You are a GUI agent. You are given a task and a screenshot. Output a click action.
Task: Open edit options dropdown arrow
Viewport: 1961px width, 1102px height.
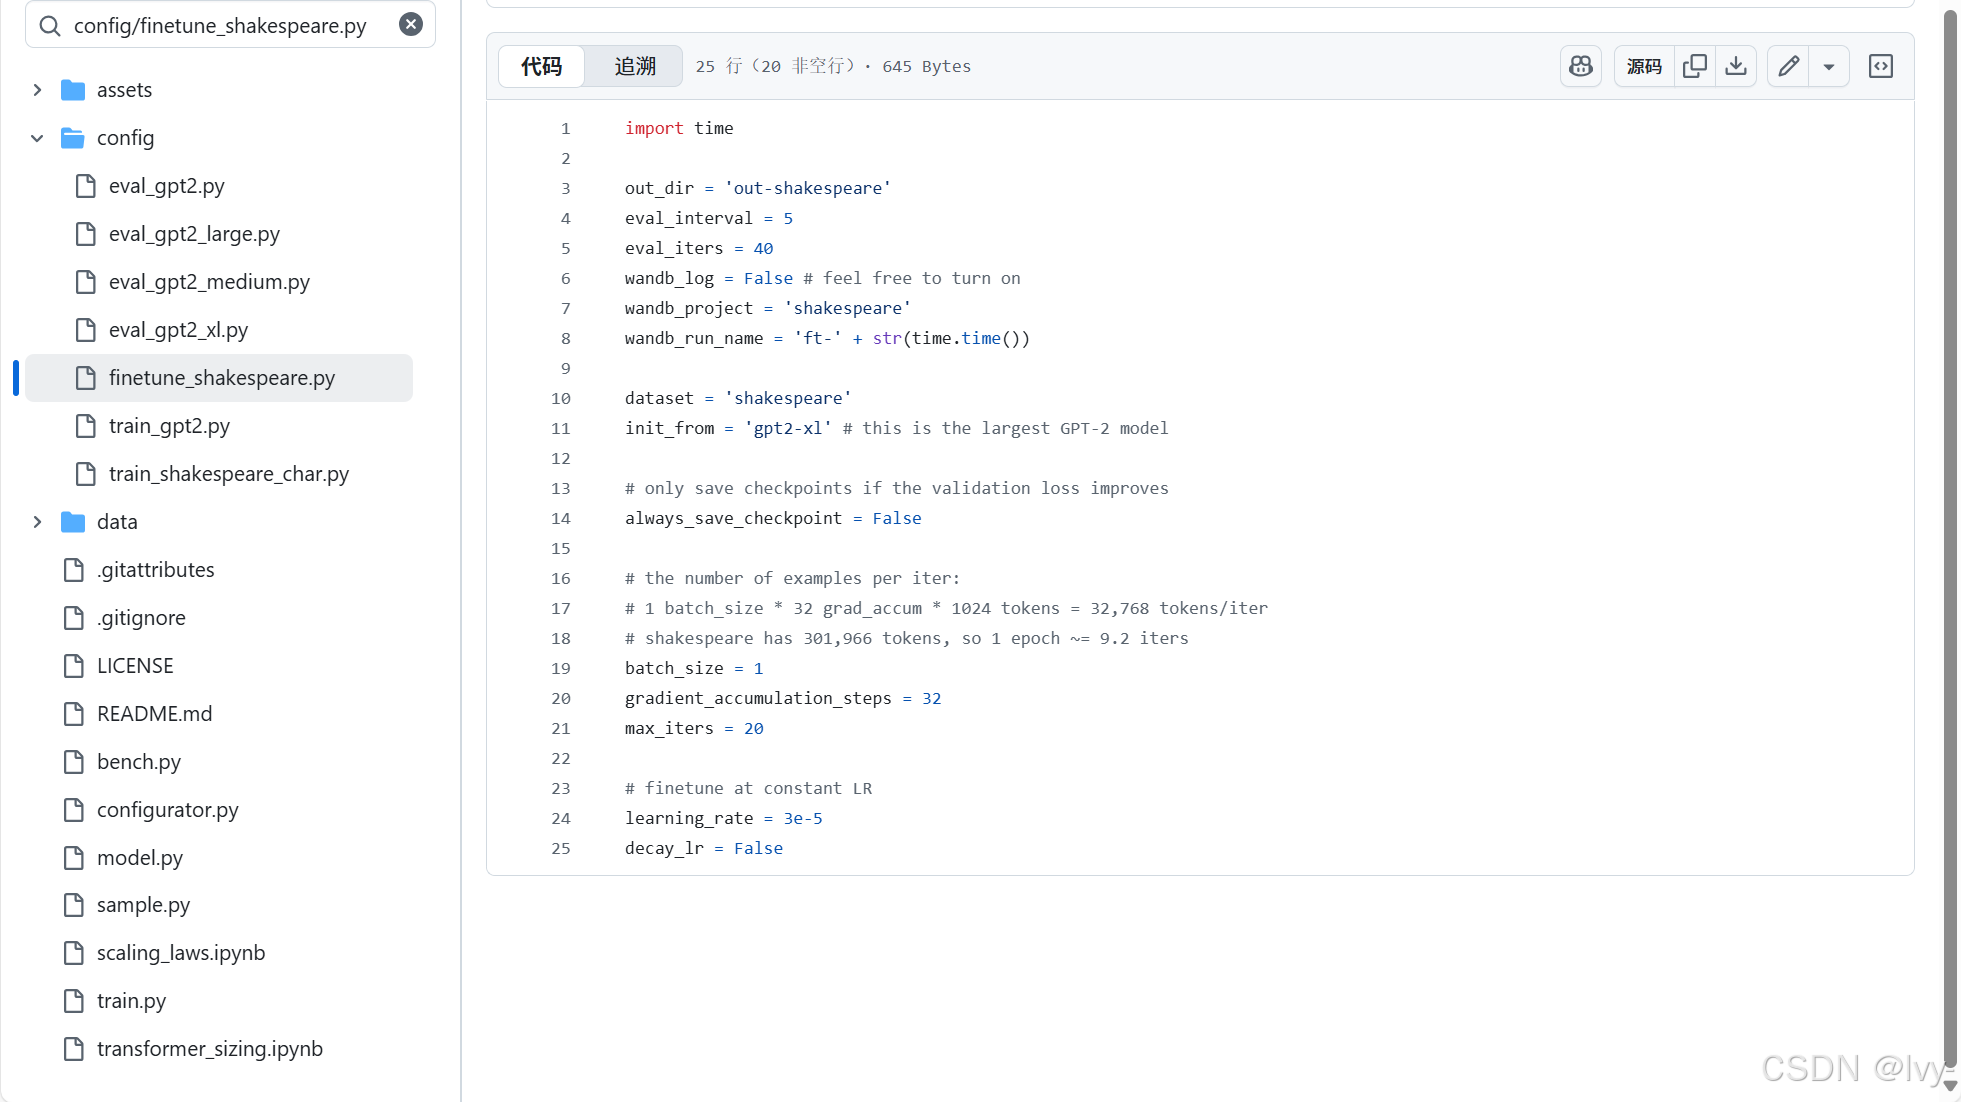pyautogui.click(x=1828, y=66)
